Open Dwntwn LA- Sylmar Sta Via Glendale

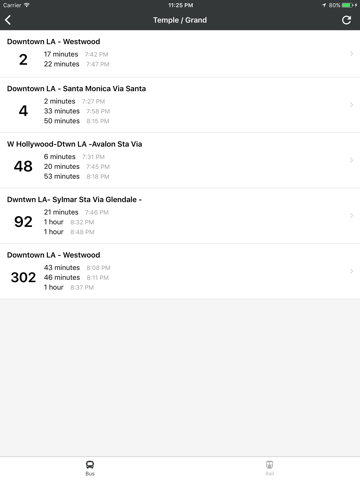[x=74, y=199]
